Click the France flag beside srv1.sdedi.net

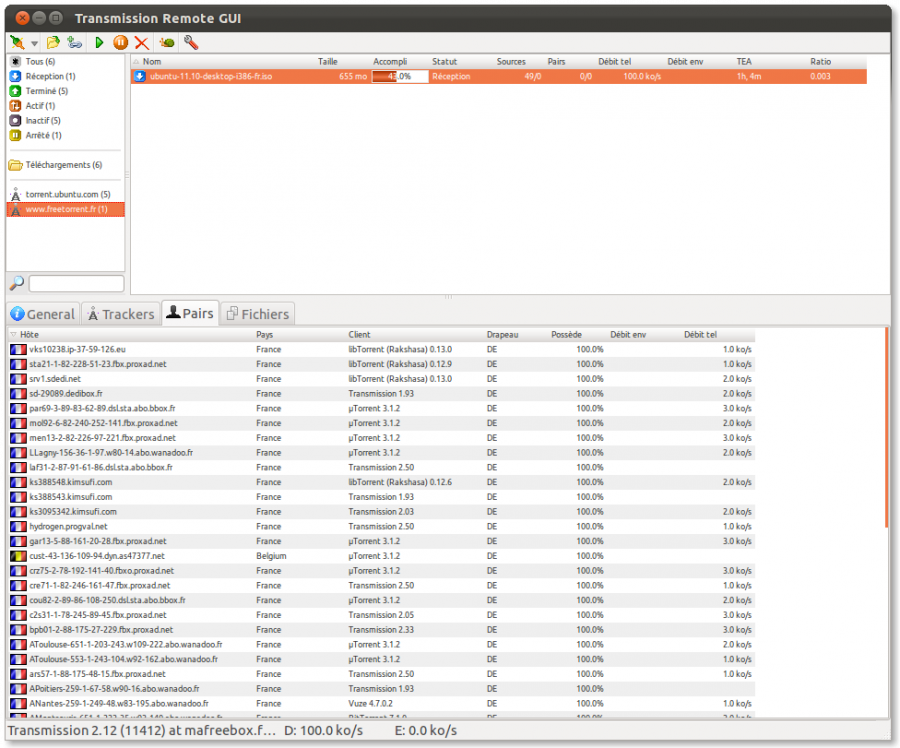(x=18, y=379)
